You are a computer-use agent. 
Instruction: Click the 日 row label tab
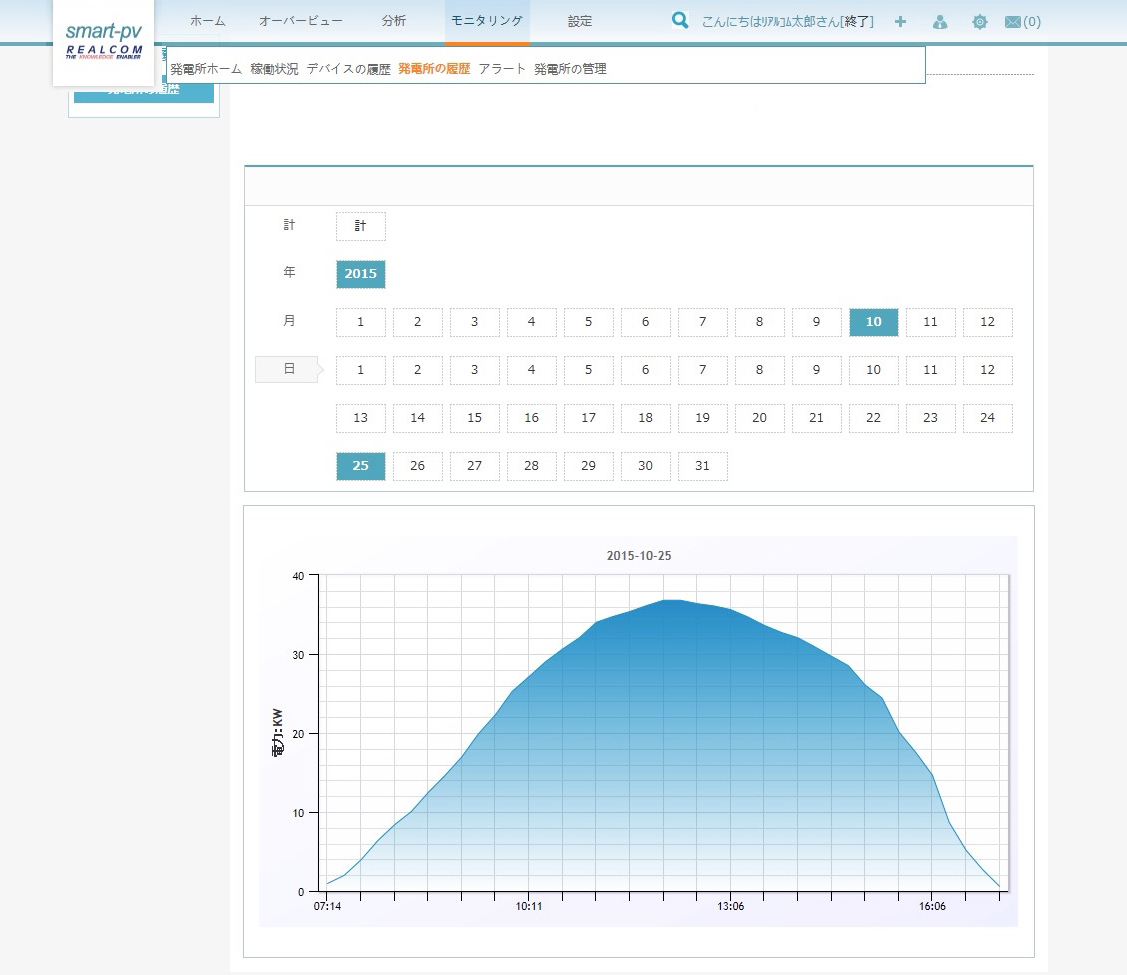pos(289,369)
